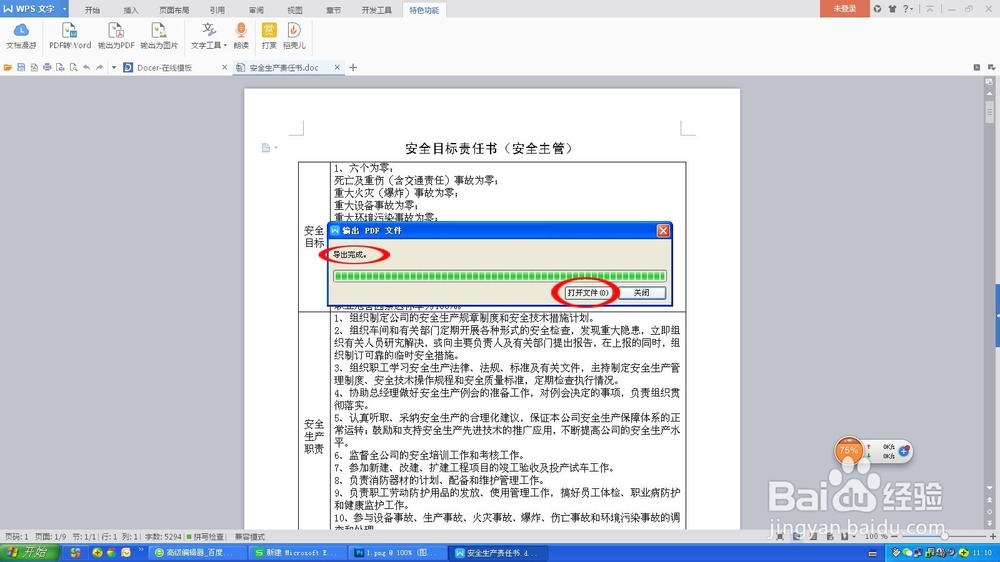Screen dimensions: 1000x562
Task: Switch to the 页面布局 ribbon tab
Action: pyautogui.click(x=174, y=10)
